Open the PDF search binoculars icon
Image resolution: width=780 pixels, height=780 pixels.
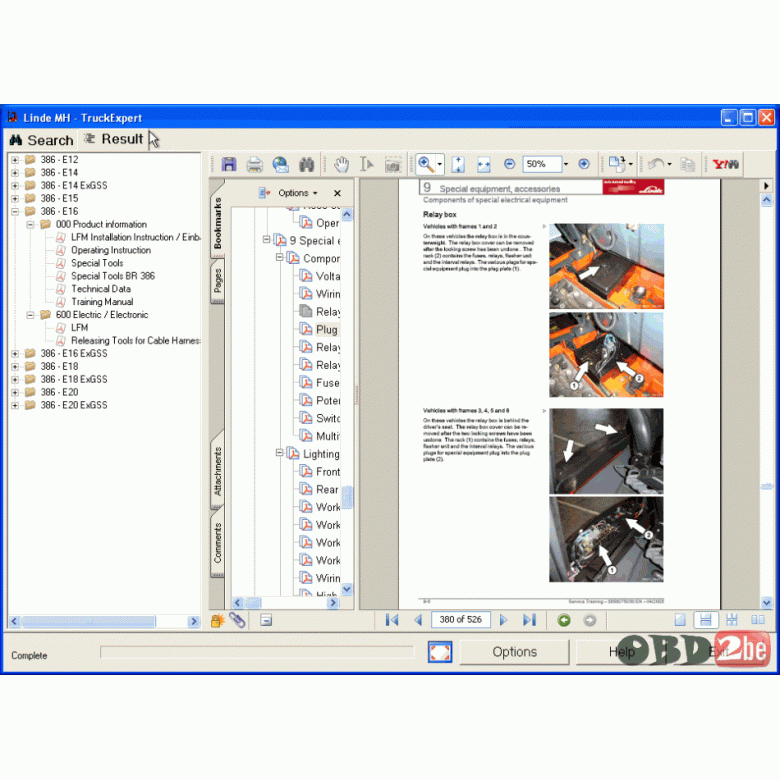(306, 164)
